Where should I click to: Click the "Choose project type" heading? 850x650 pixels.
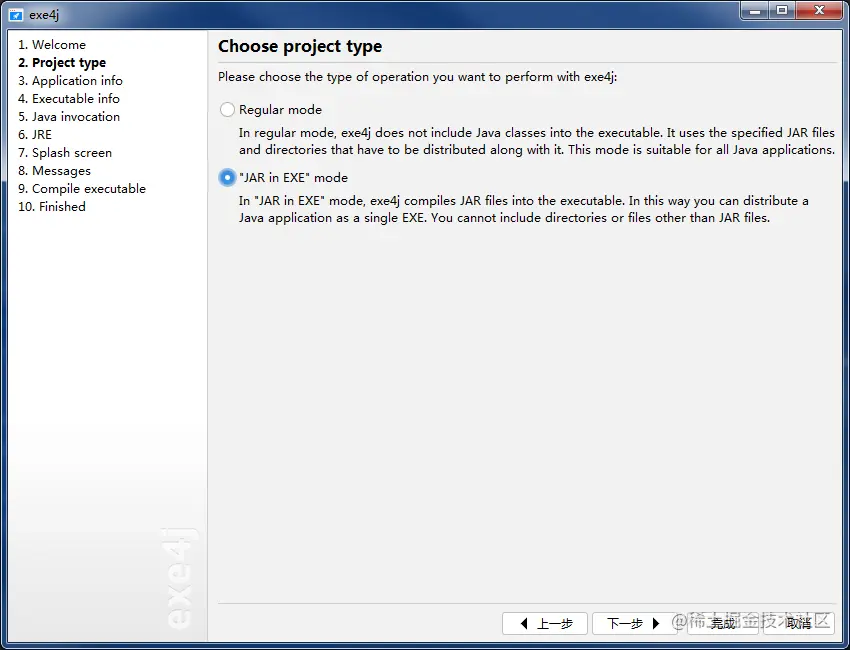pos(300,46)
